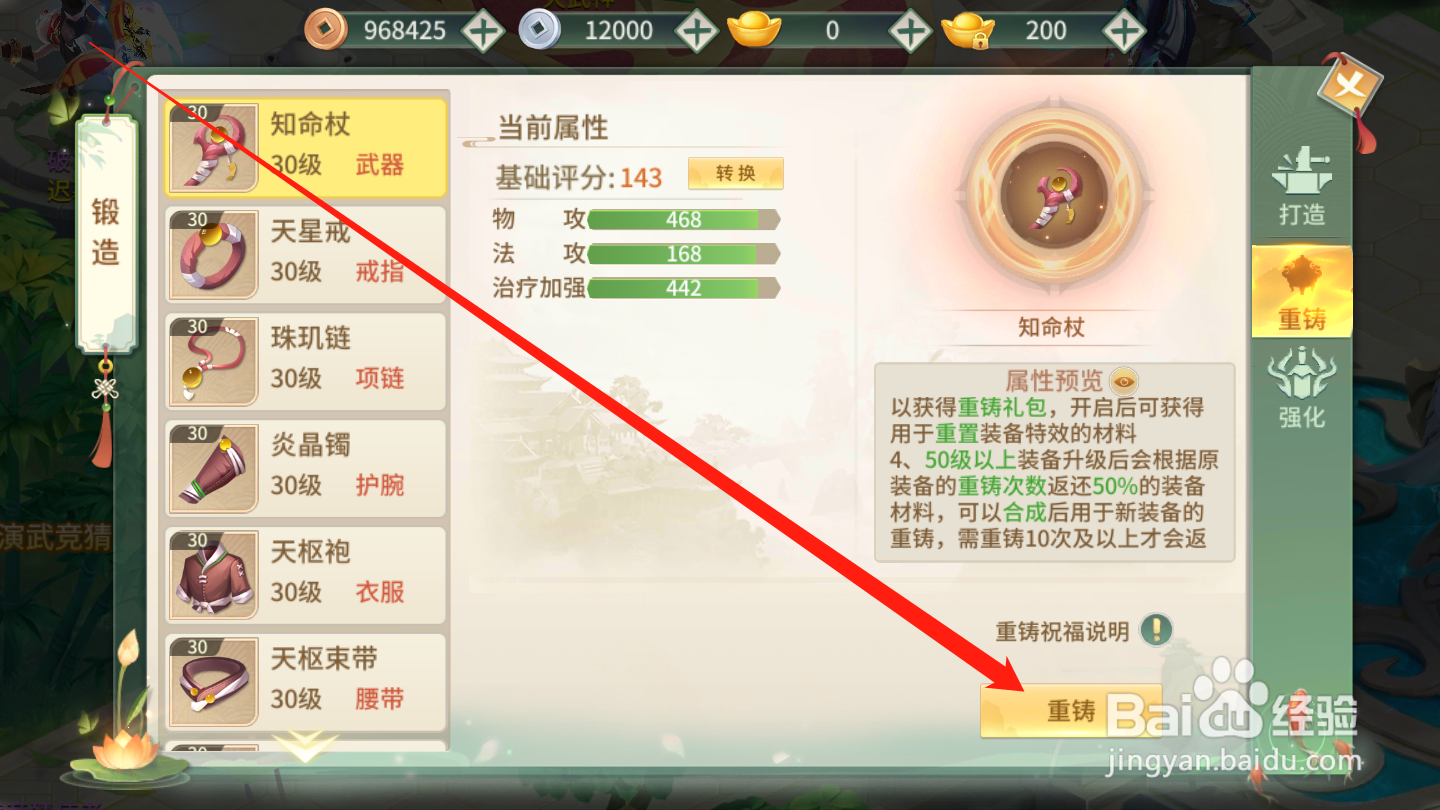Select the 炎晶镯 bracer item
Image resolution: width=1440 pixels, height=810 pixels.
pos(305,467)
